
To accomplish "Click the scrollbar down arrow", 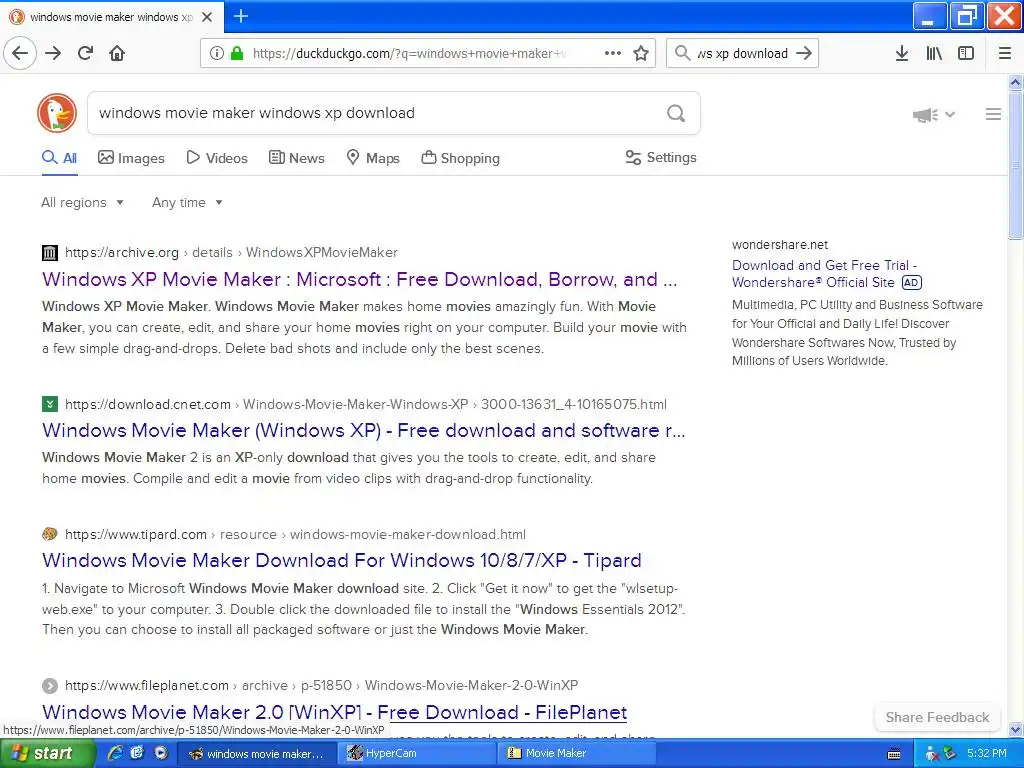I will point(1015,729).
